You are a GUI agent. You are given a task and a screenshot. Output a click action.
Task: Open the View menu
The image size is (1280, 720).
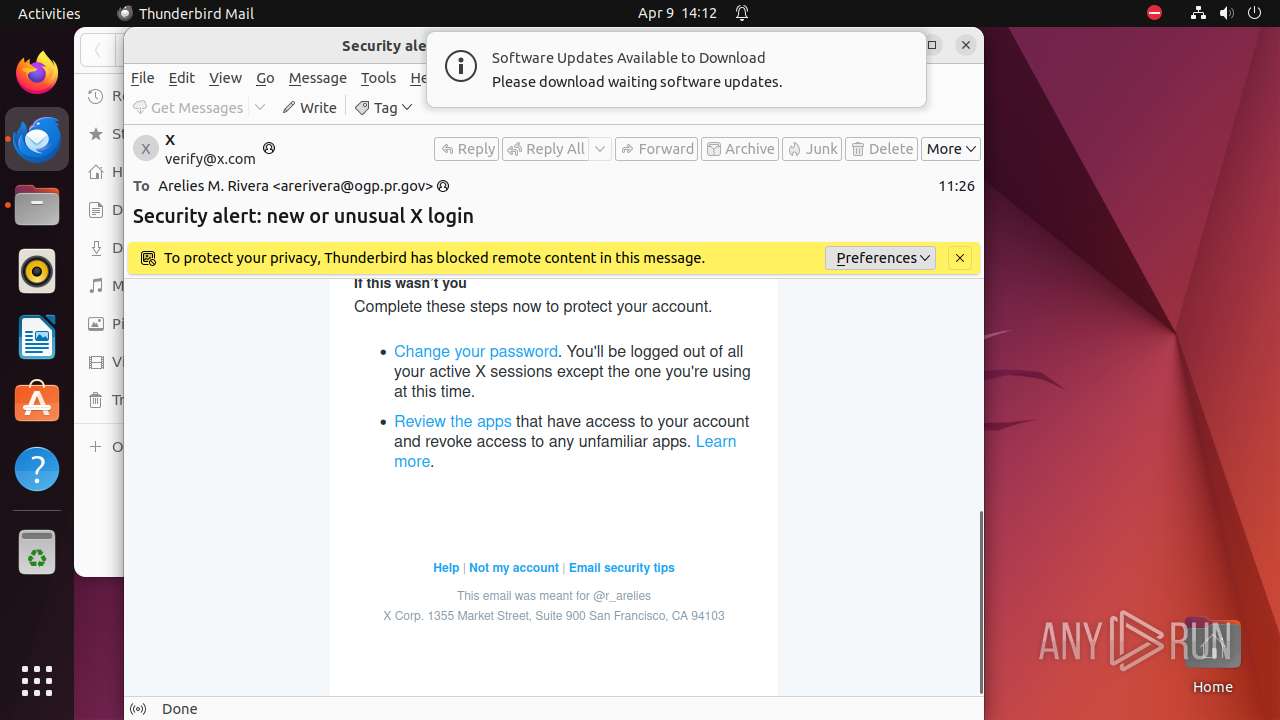pos(225,78)
